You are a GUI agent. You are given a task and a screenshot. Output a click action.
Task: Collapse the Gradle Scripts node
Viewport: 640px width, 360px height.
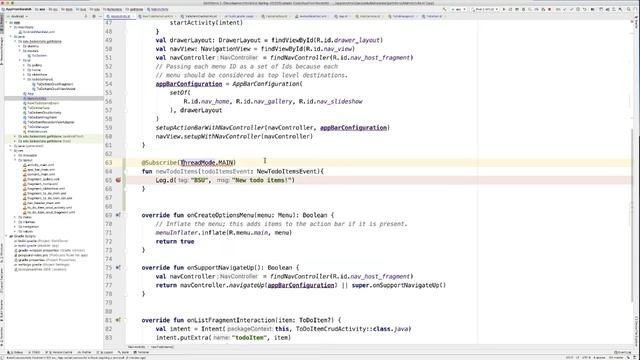click(7, 236)
